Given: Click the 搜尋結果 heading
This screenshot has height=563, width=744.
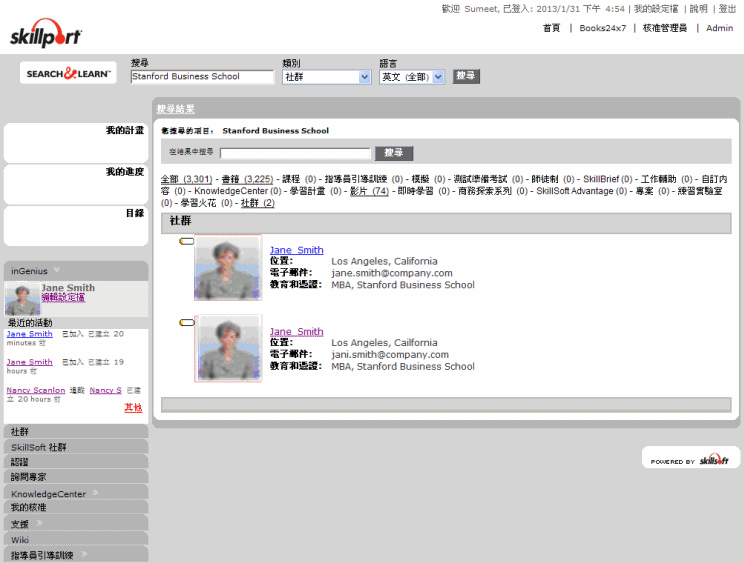Looking at the screenshot, I should click(176, 109).
